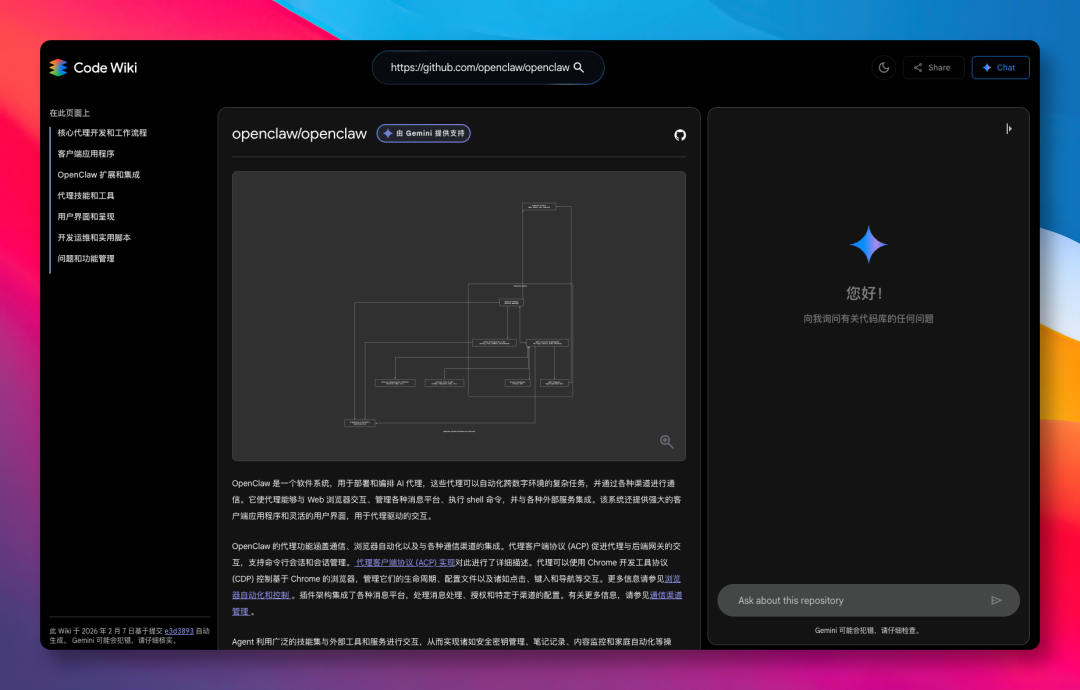Screen dimensions: 1080x690
Task: Click the Code Wiki title text
Action: pyautogui.click(x=105, y=67)
